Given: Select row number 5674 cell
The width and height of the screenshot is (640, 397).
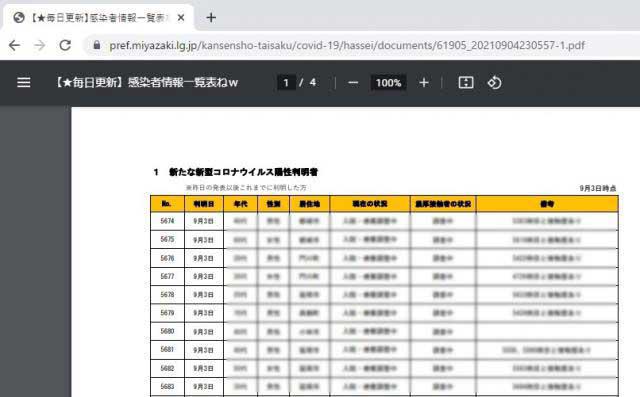Looking at the screenshot, I should (x=167, y=221).
